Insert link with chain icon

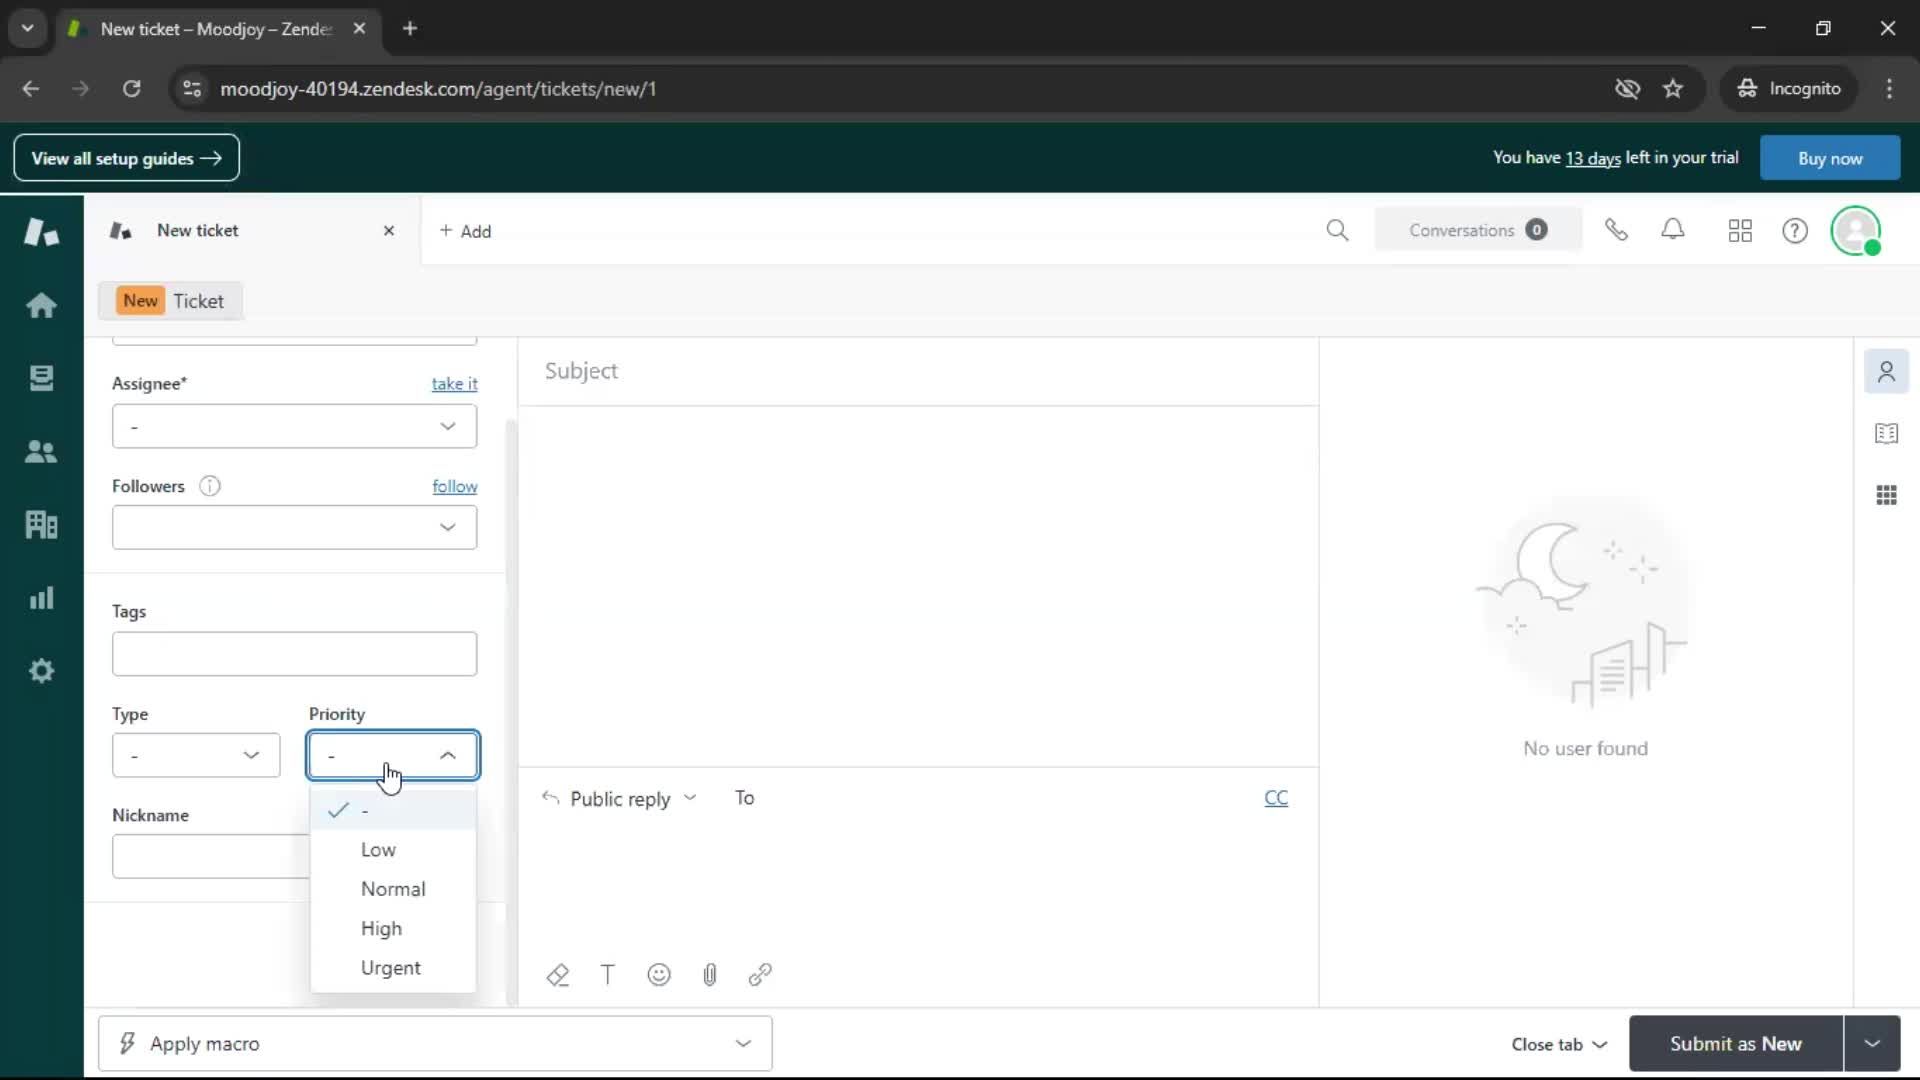click(x=760, y=975)
